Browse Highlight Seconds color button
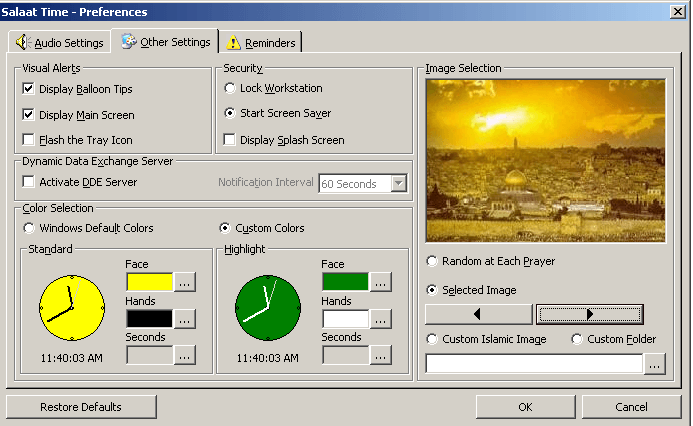Image resolution: width=693 pixels, height=426 pixels. [x=381, y=355]
